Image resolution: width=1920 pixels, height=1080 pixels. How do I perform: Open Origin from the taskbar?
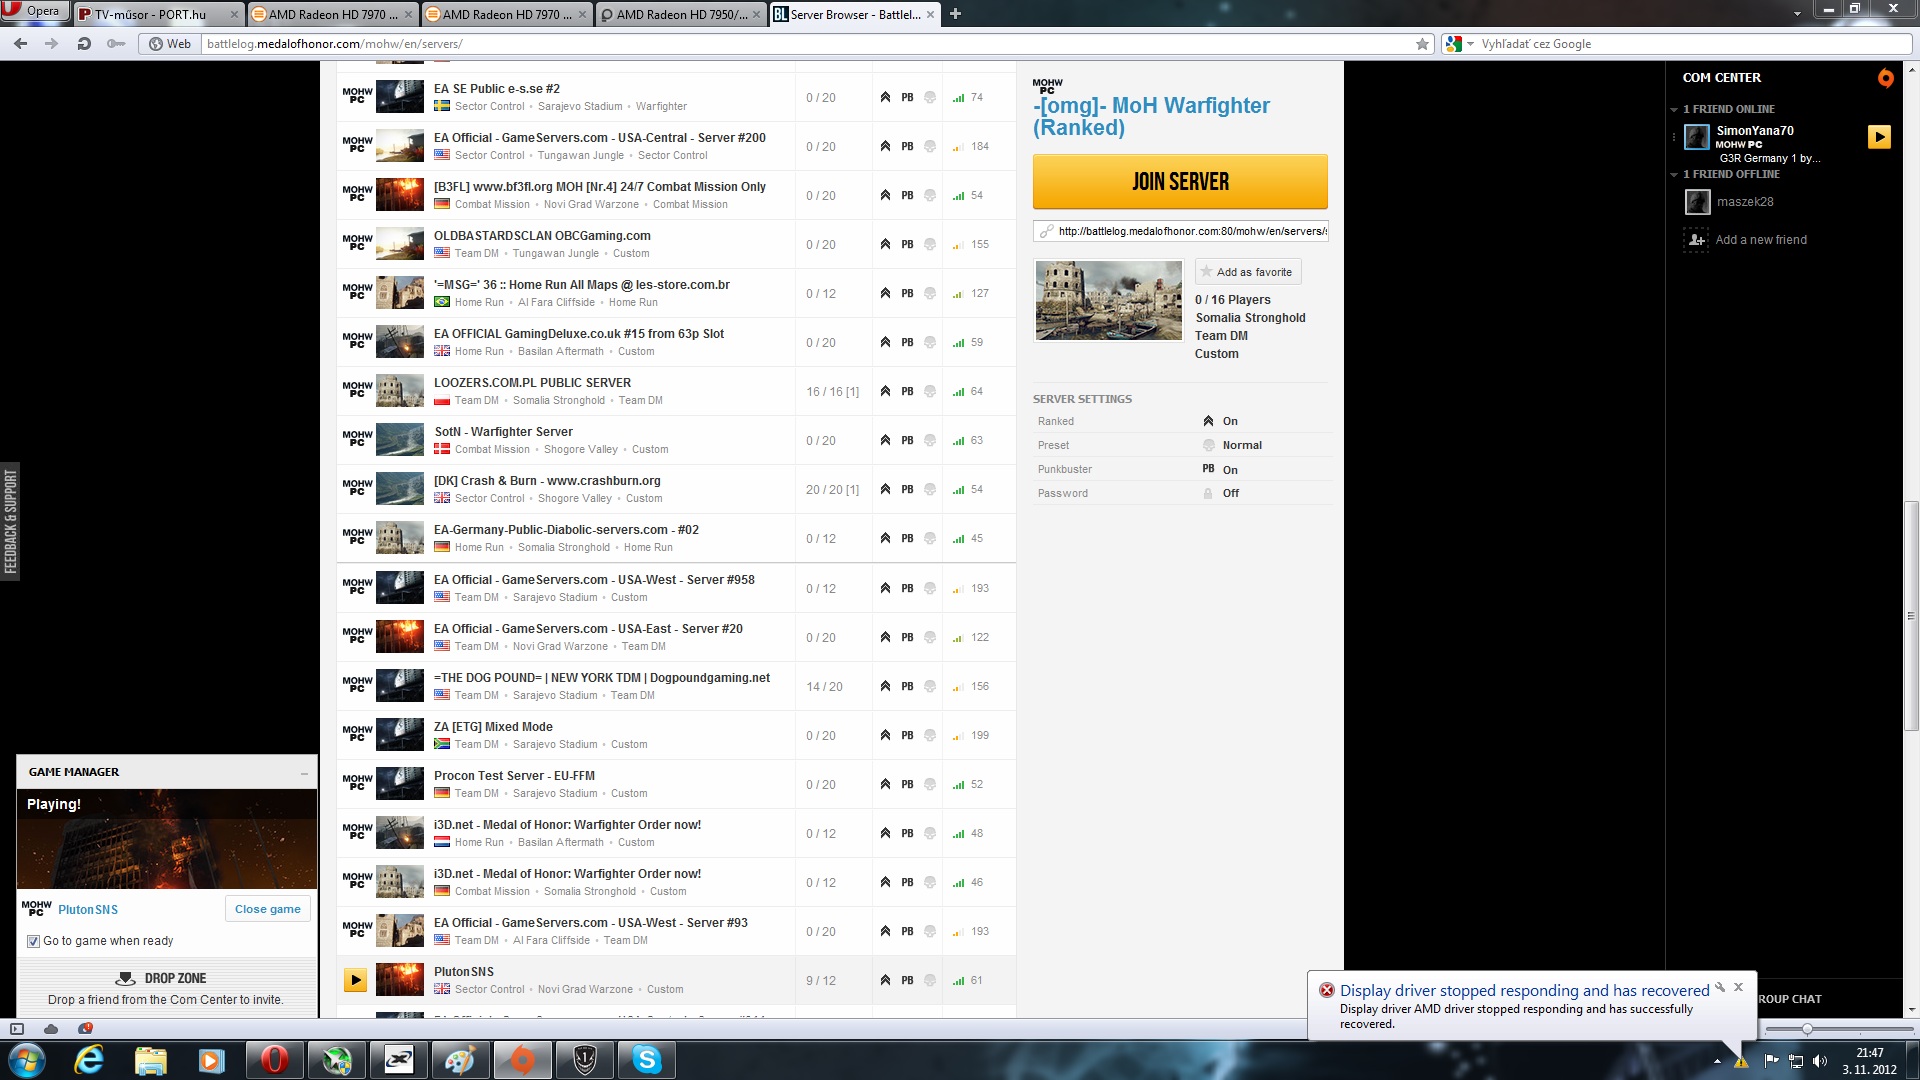click(x=521, y=1060)
